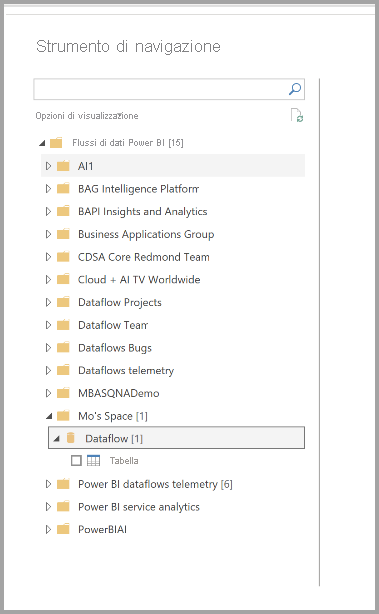The height and width of the screenshot is (614, 379).
Task: Click the AI1 folder icon
Action: [63, 166]
